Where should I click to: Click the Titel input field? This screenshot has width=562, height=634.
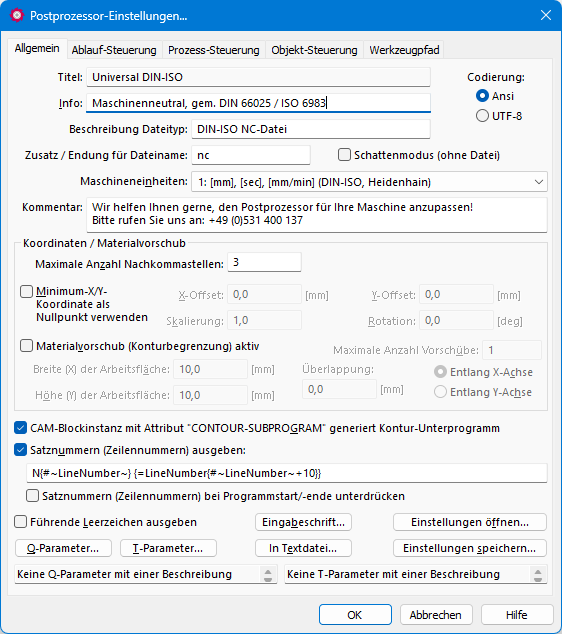coord(258,77)
